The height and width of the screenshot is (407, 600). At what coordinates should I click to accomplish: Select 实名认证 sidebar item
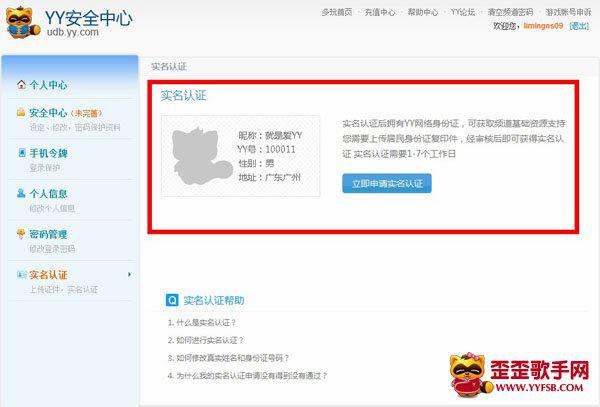tap(48, 275)
